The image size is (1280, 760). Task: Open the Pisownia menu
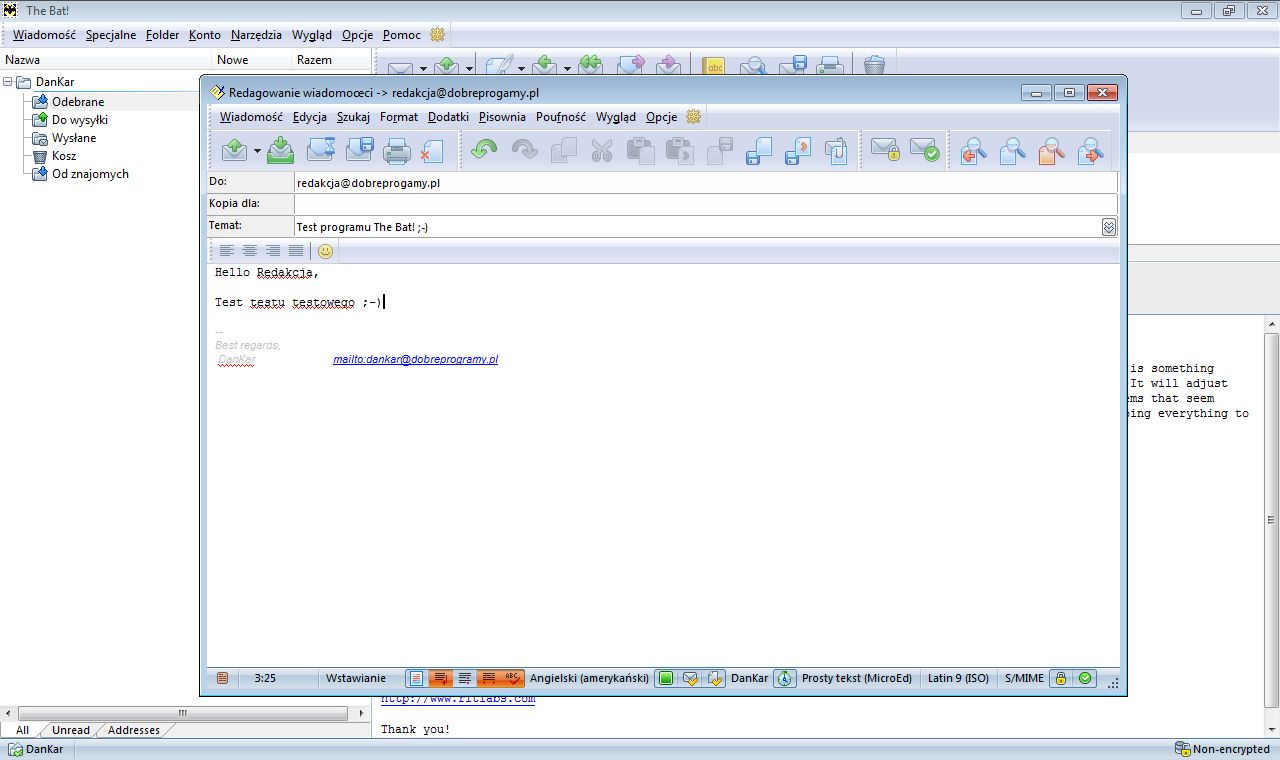pos(502,117)
